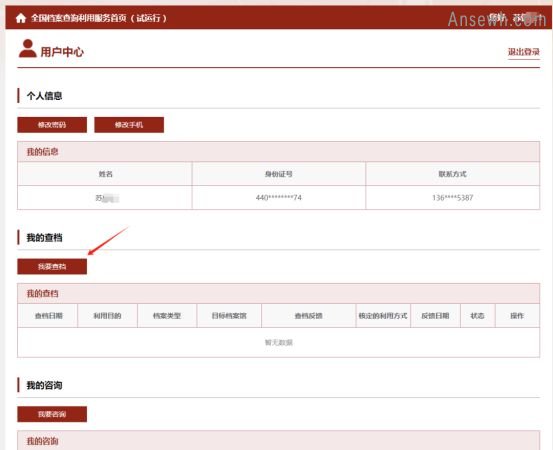Click the 修改密码 button

[x=52, y=125]
